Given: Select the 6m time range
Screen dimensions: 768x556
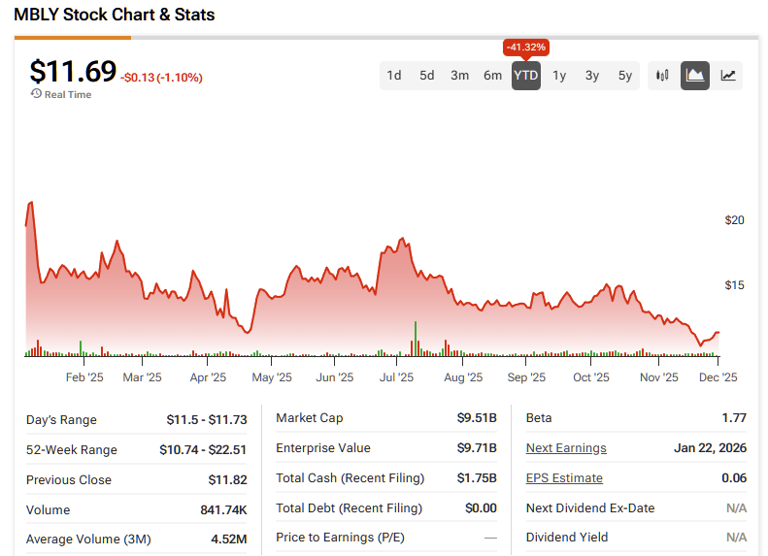Looking at the screenshot, I should pos(493,75).
